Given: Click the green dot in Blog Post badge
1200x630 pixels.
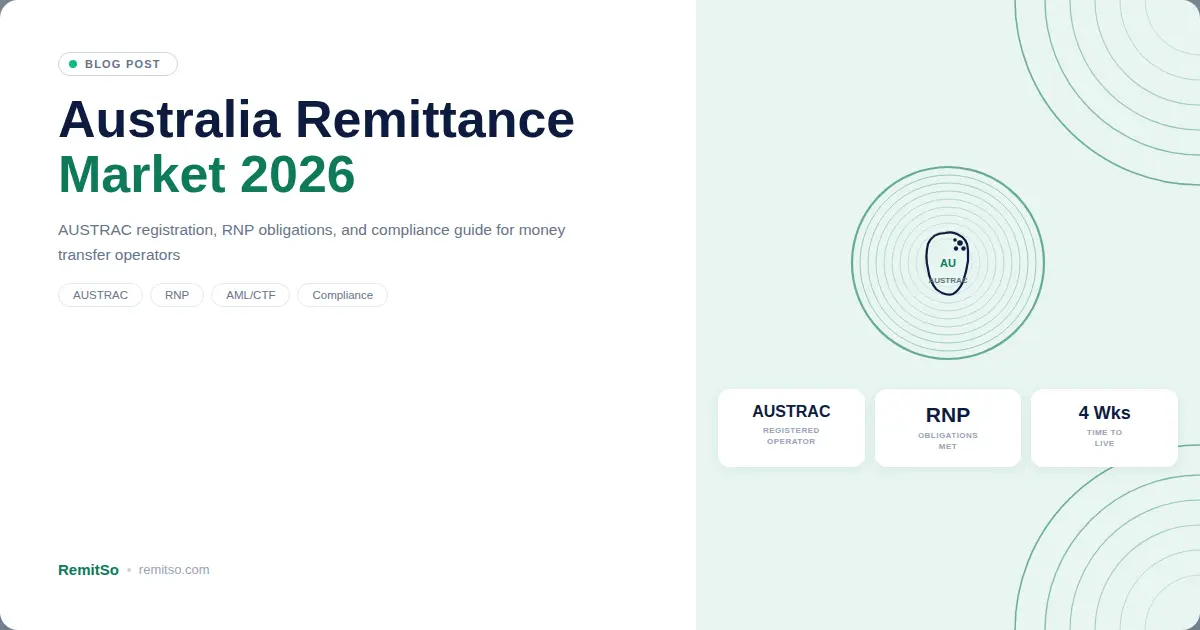Looking at the screenshot, I should (x=73, y=64).
